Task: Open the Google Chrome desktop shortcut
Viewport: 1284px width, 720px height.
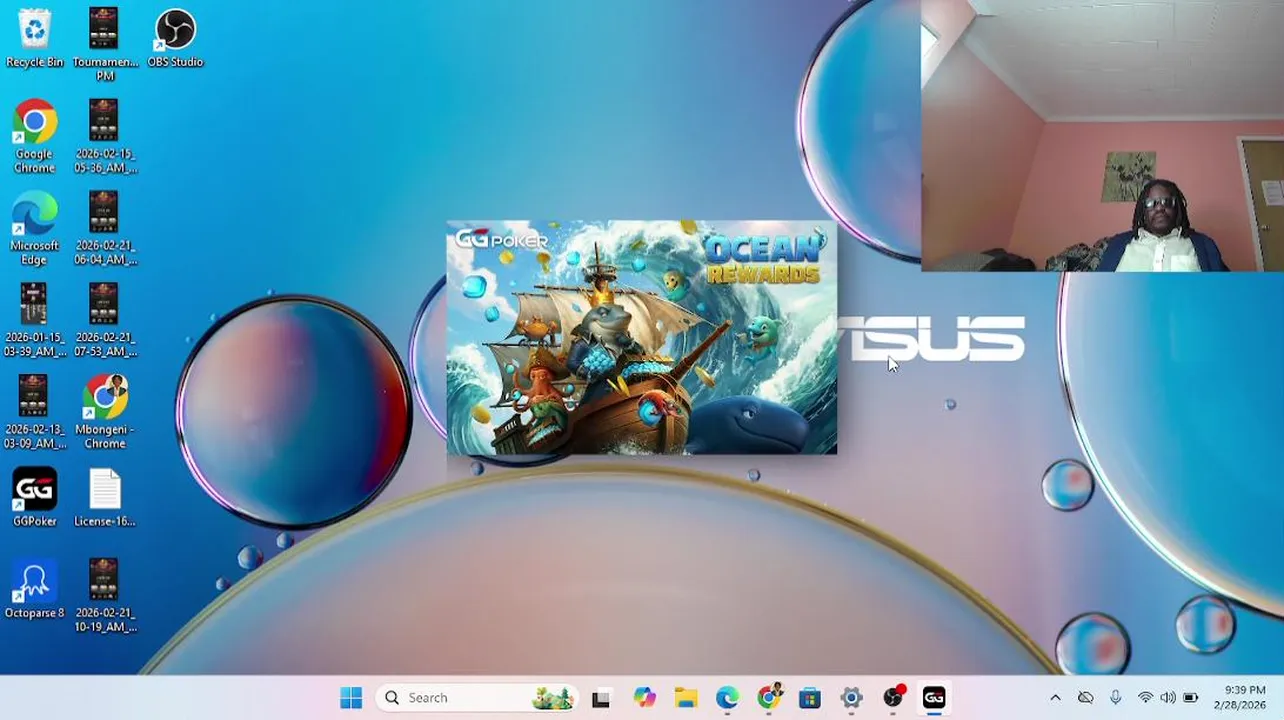Action: click(x=34, y=136)
